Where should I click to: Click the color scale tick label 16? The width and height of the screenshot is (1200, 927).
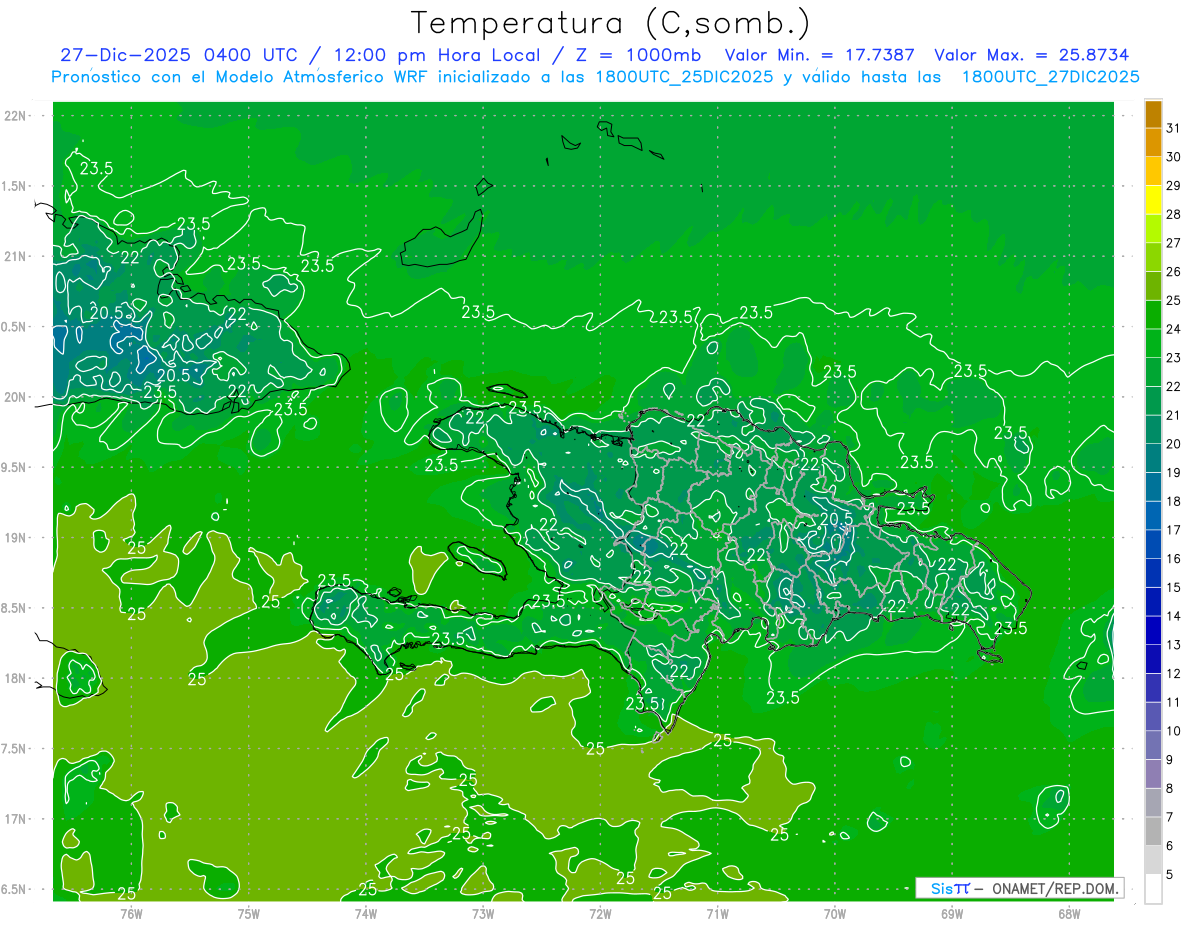point(1173,559)
